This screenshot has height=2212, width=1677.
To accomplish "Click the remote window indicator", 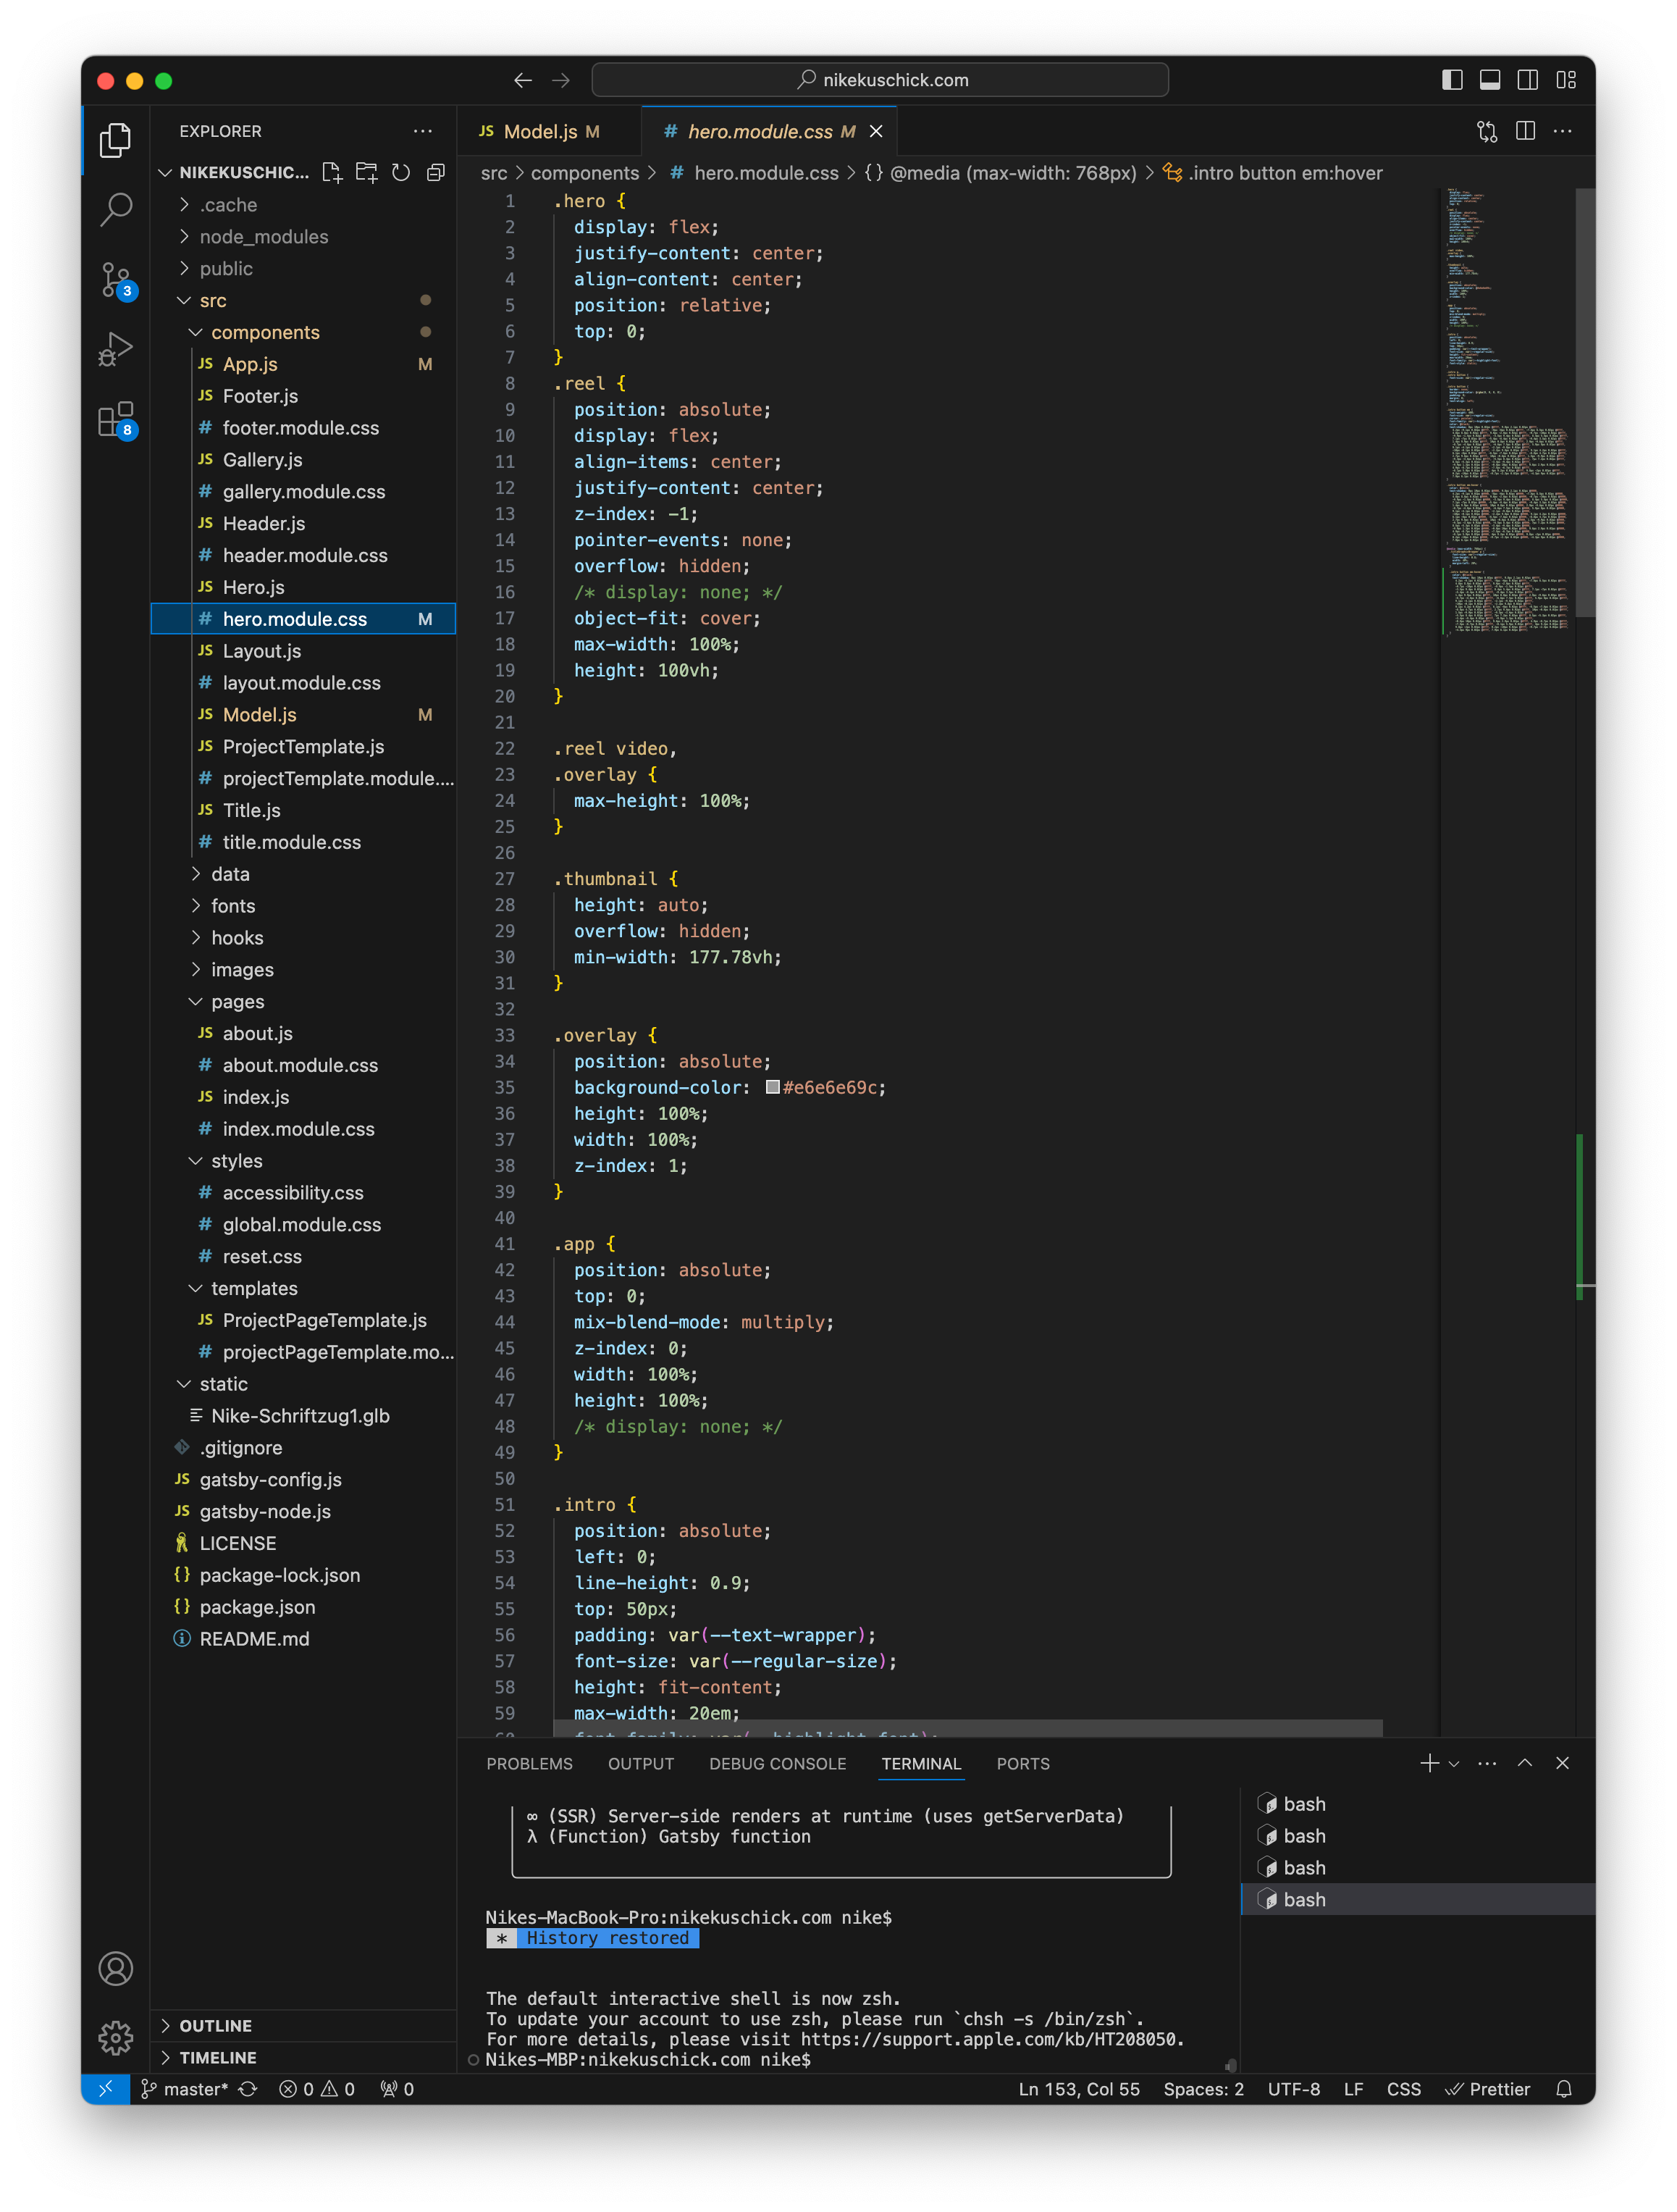I will [x=106, y=2088].
